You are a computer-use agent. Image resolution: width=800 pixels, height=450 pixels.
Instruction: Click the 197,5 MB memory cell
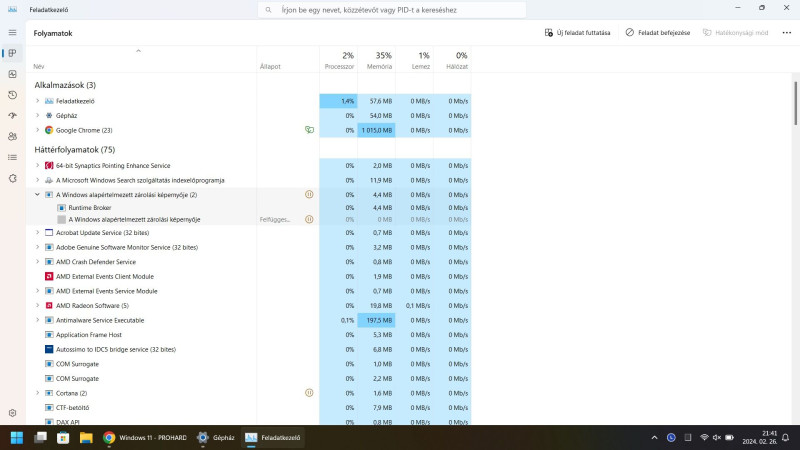[377, 320]
